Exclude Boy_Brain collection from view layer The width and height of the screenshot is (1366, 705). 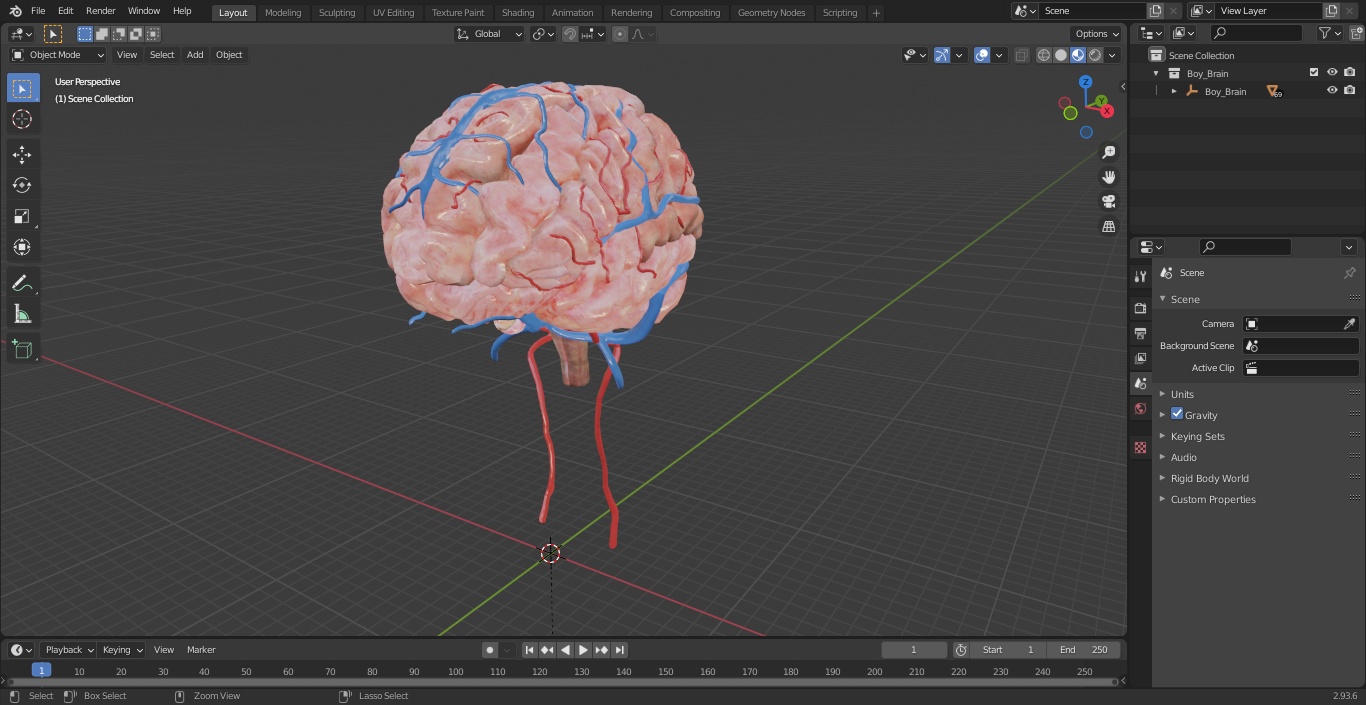coord(1314,72)
